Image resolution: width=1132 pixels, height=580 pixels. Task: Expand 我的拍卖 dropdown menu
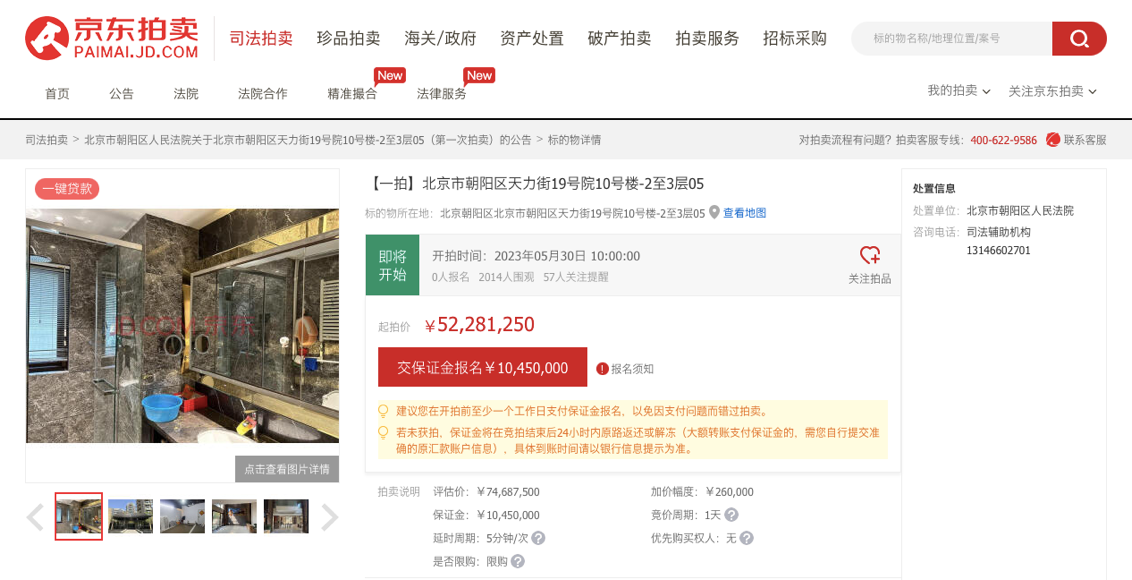(958, 91)
